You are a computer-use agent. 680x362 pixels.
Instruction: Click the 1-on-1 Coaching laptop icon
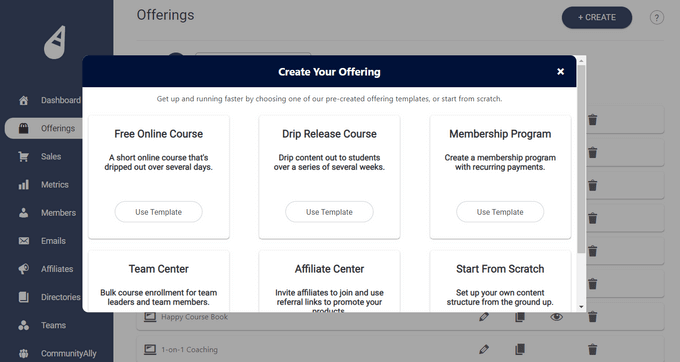click(x=150, y=349)
